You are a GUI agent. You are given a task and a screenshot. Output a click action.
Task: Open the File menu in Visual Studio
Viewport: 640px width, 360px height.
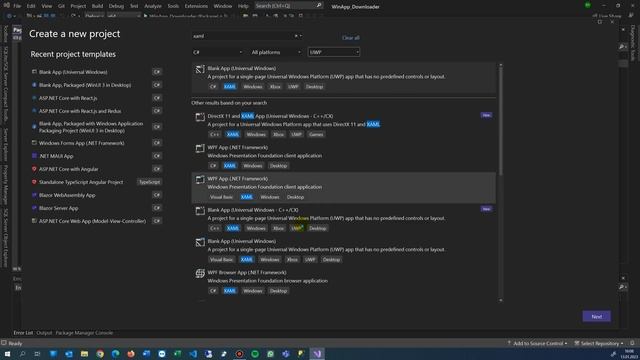click(x=17, y=6)
